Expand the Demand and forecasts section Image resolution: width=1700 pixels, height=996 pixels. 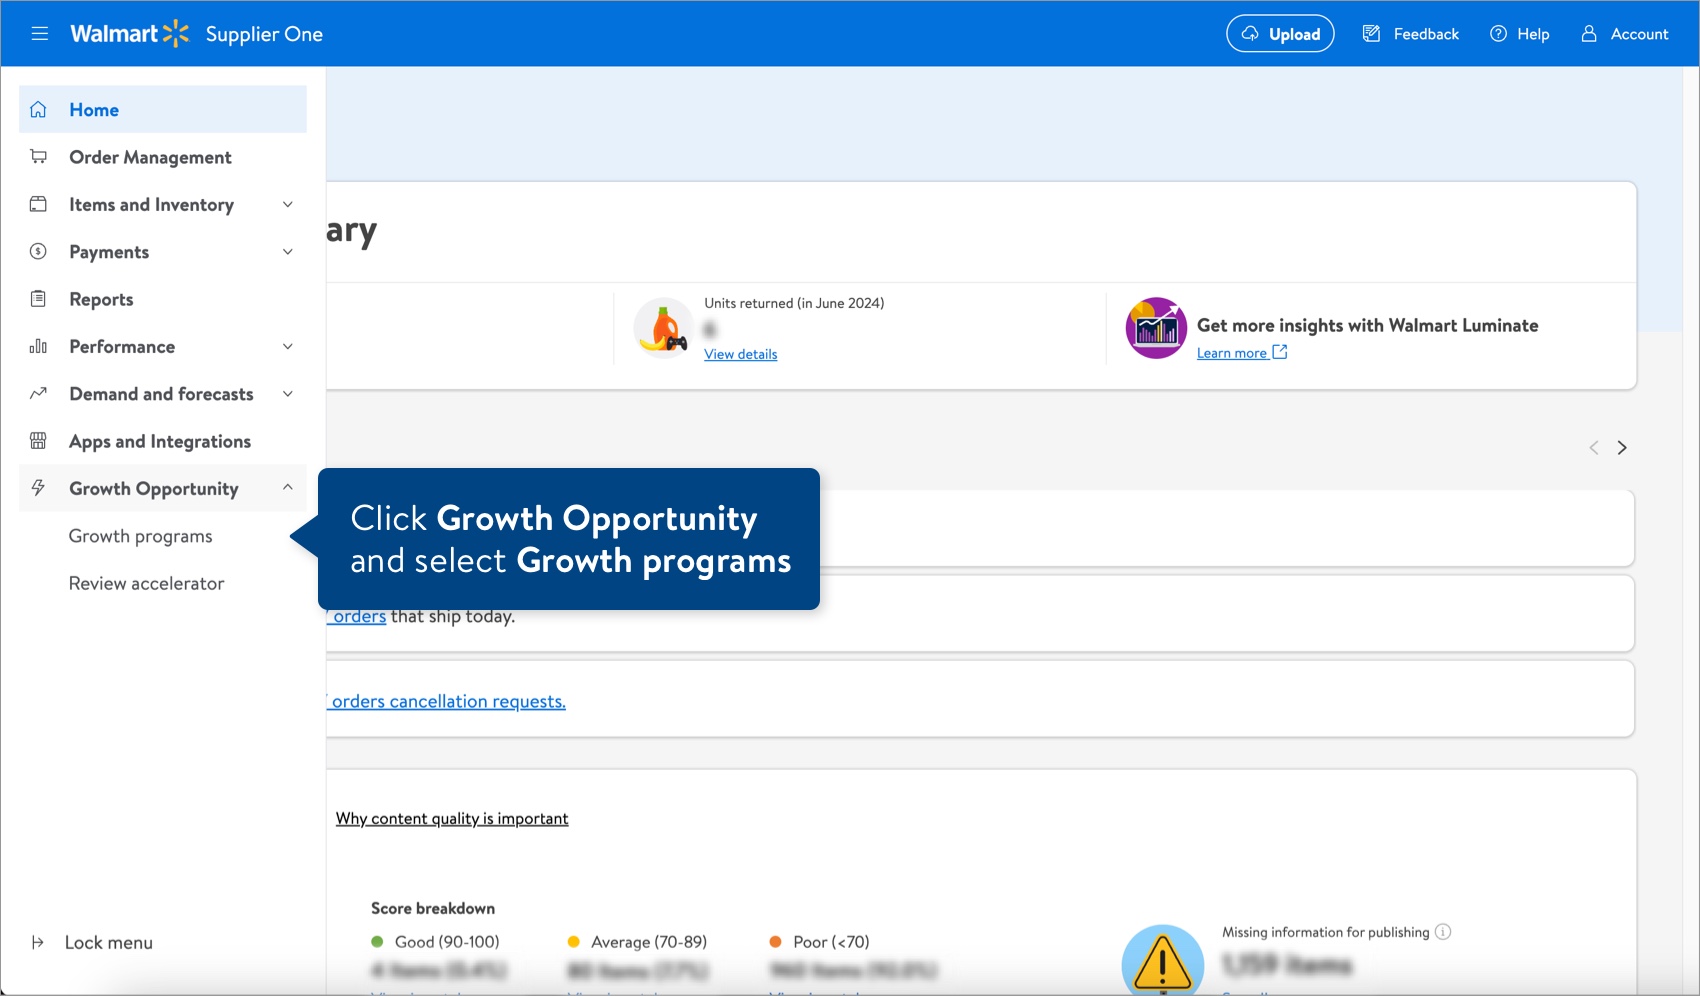point(287,393)
